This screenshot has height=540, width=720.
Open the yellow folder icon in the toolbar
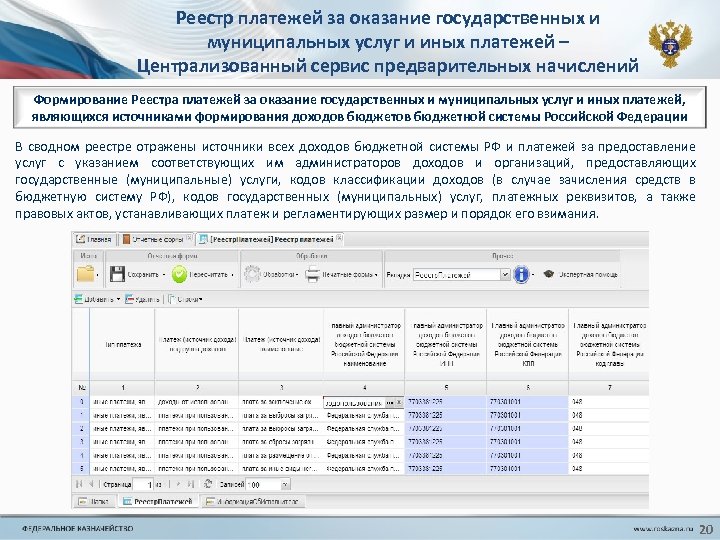85,274
